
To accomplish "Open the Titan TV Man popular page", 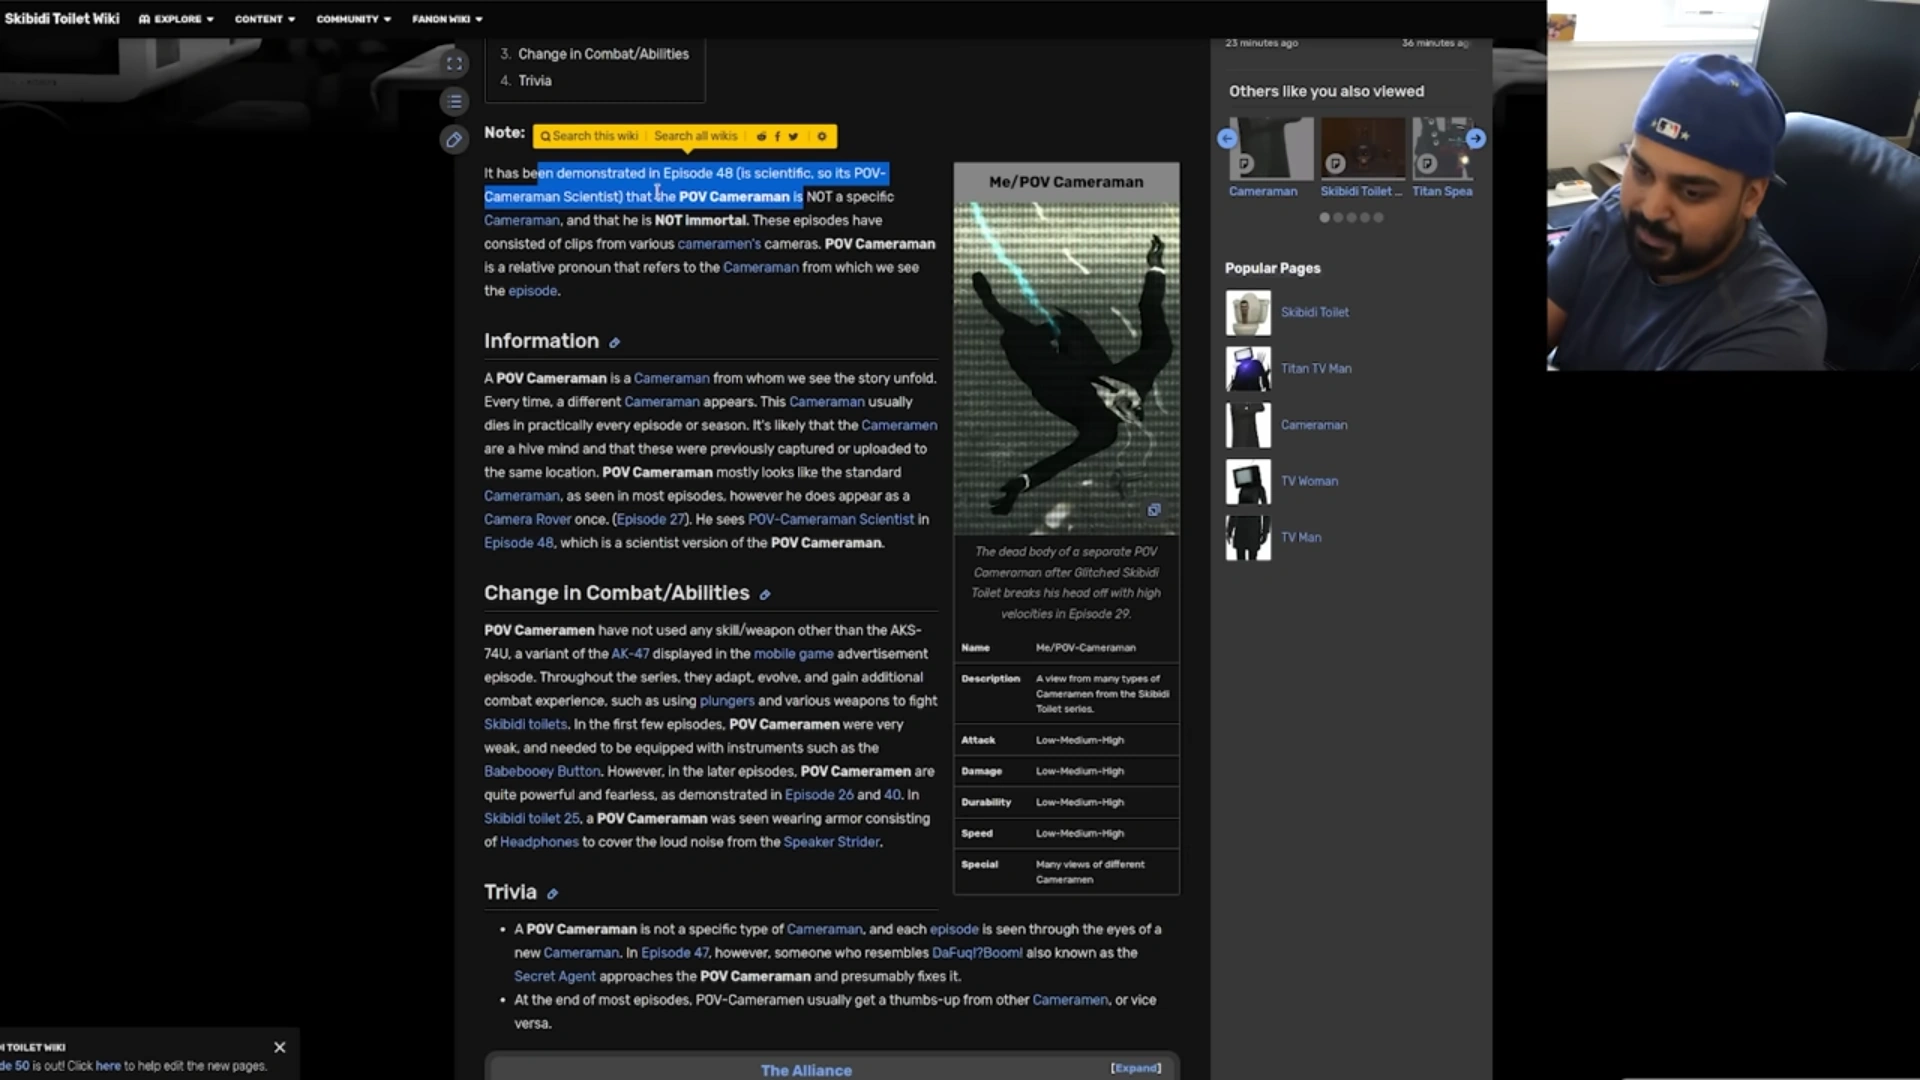I will click(x=1315, y=369).
